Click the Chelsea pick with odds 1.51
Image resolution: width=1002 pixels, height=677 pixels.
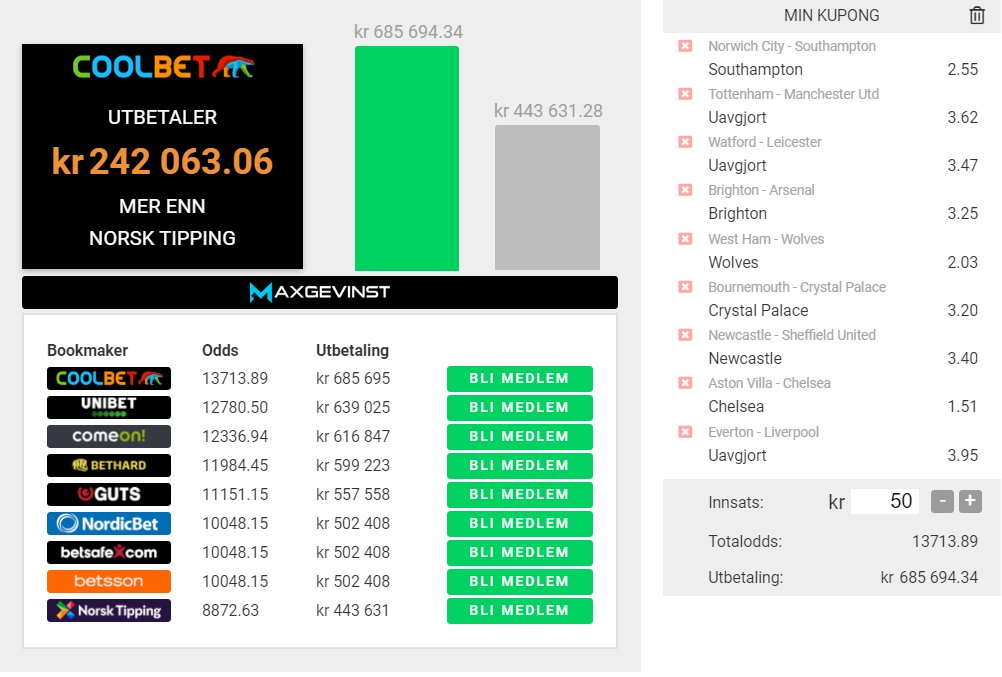[843, 407]
